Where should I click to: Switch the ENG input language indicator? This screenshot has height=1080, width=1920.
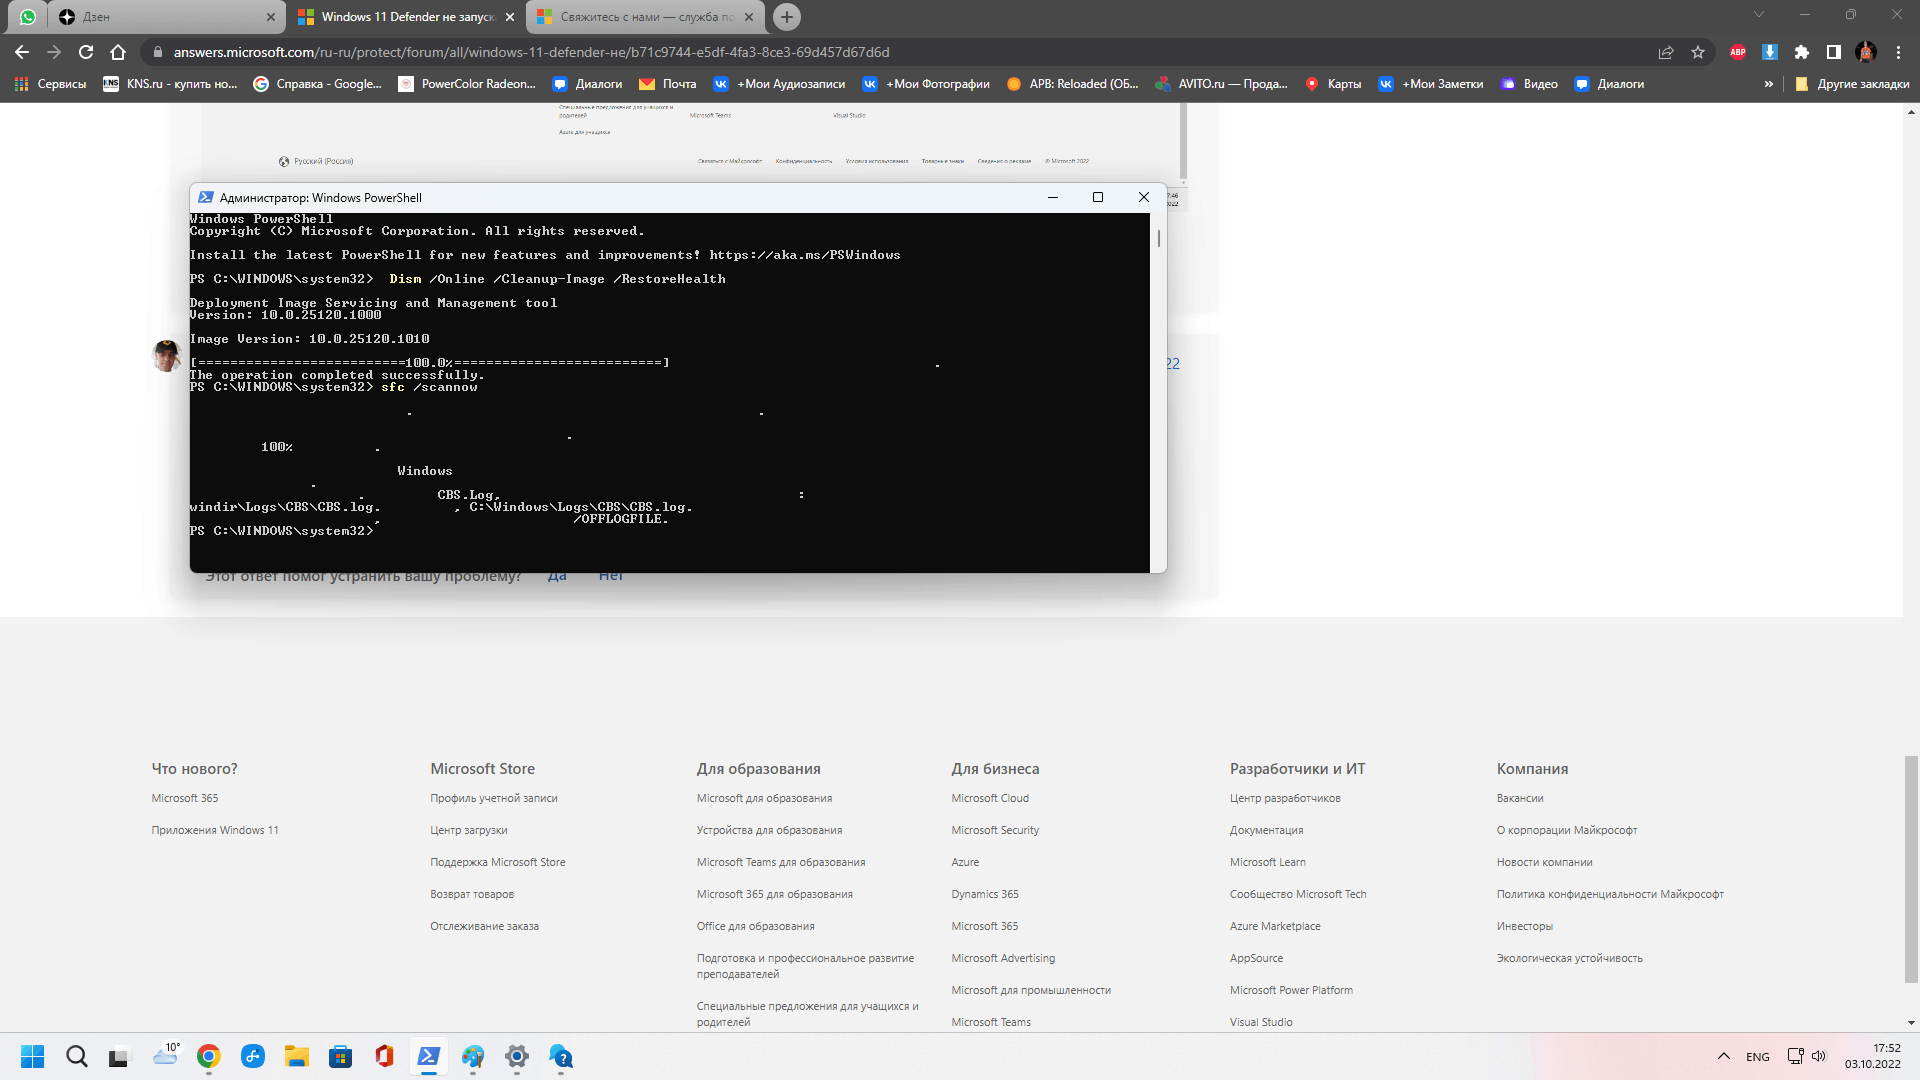[1758, 1056]
